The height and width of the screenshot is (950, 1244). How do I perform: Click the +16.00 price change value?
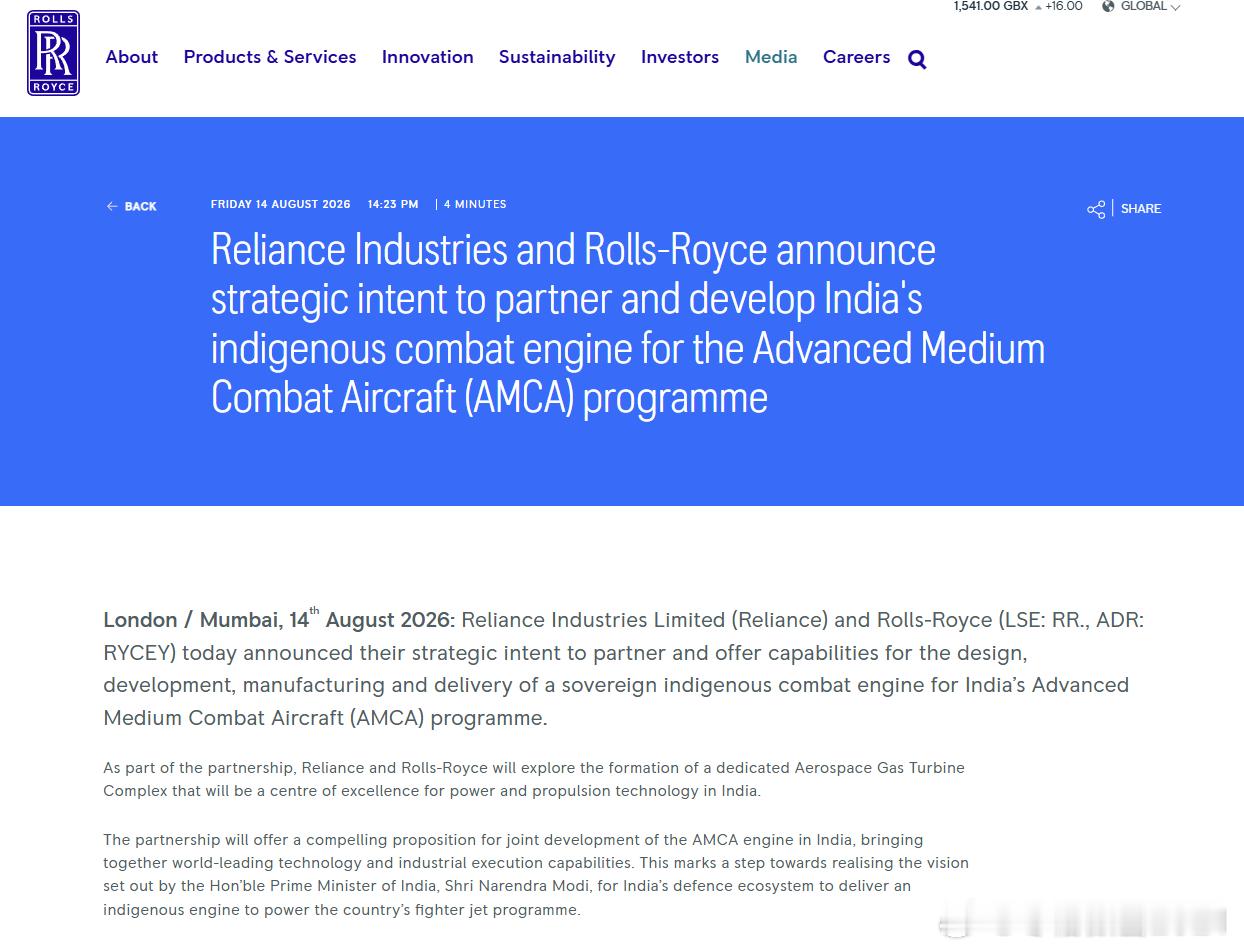click(x=1064, y=6)
